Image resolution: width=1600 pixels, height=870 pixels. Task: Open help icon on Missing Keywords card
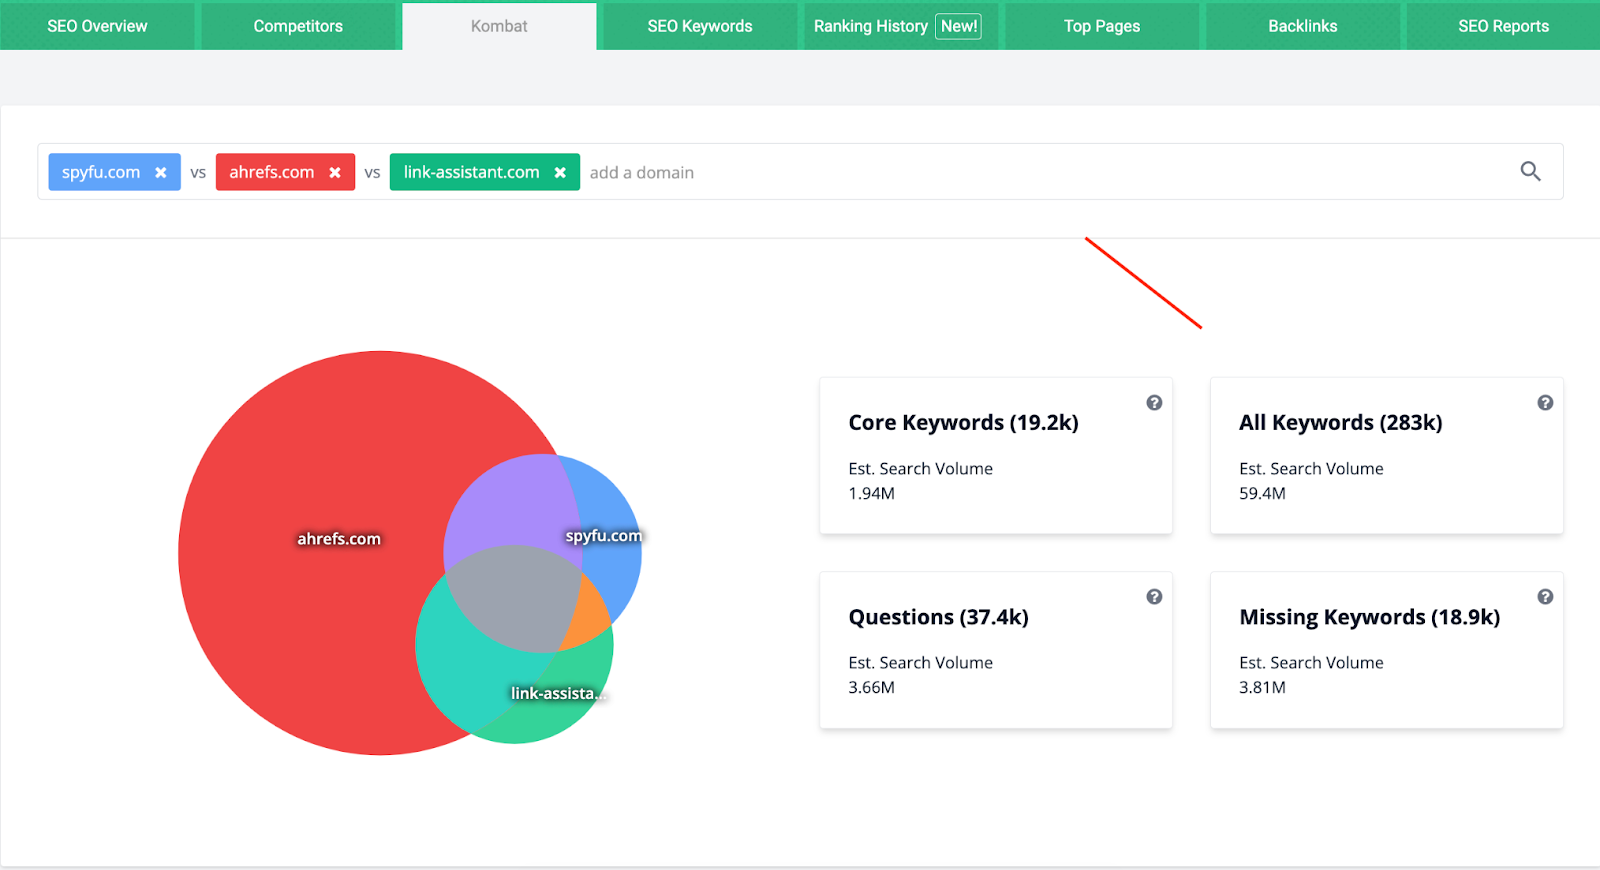pyautogui.click(x=1545, y=596)
